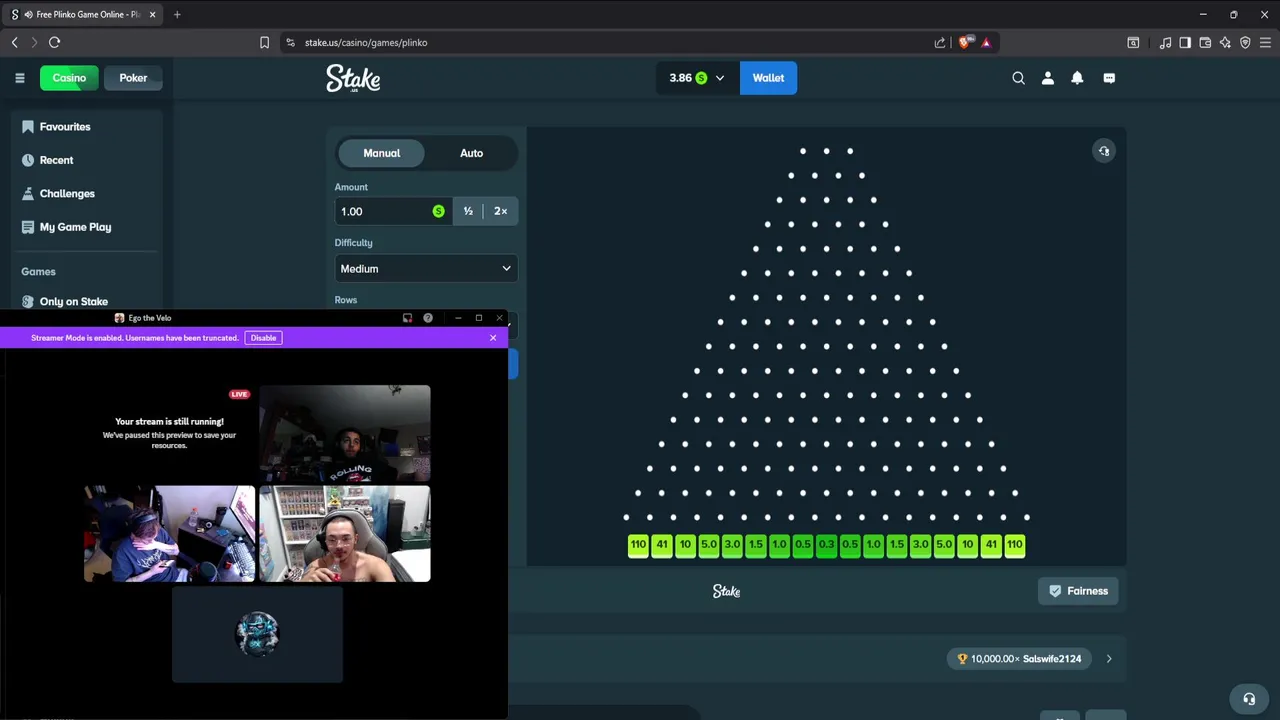The width and height of the screenshot is (1280, 720).
Task: Open the notifications bell
Action: coord(1077,78)
